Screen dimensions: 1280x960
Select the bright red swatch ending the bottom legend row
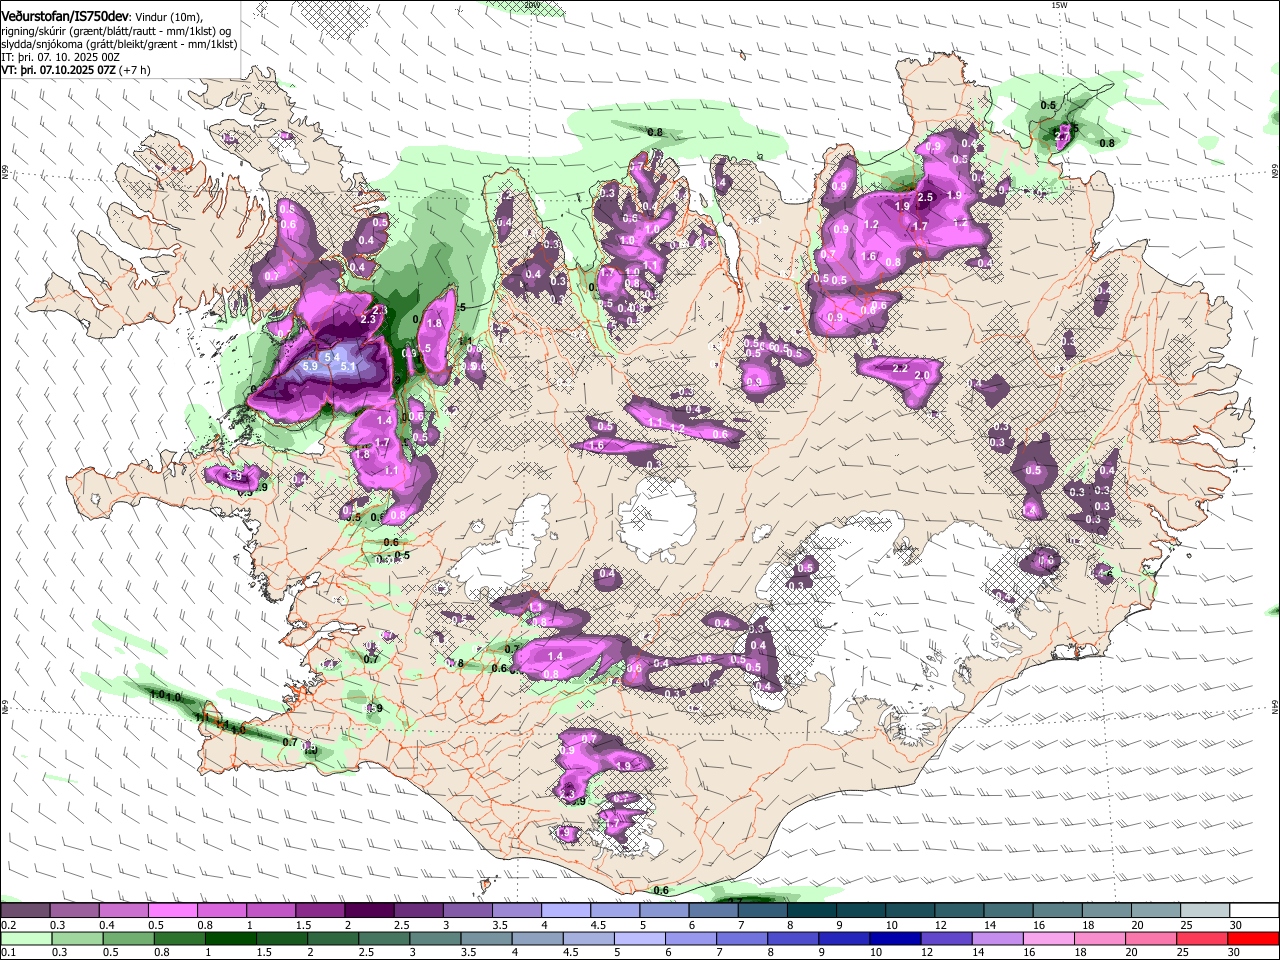tap(1253, 938)
